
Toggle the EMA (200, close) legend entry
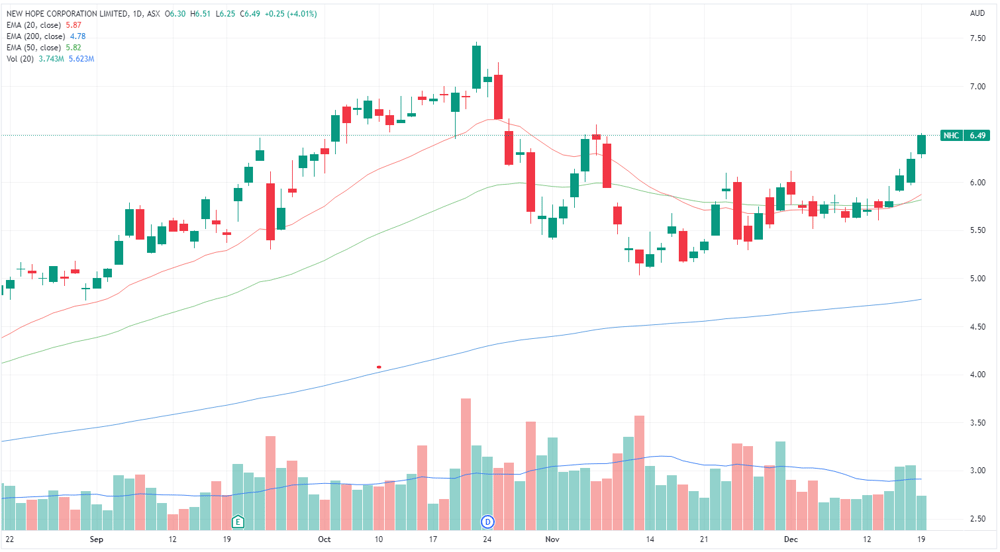46,36
